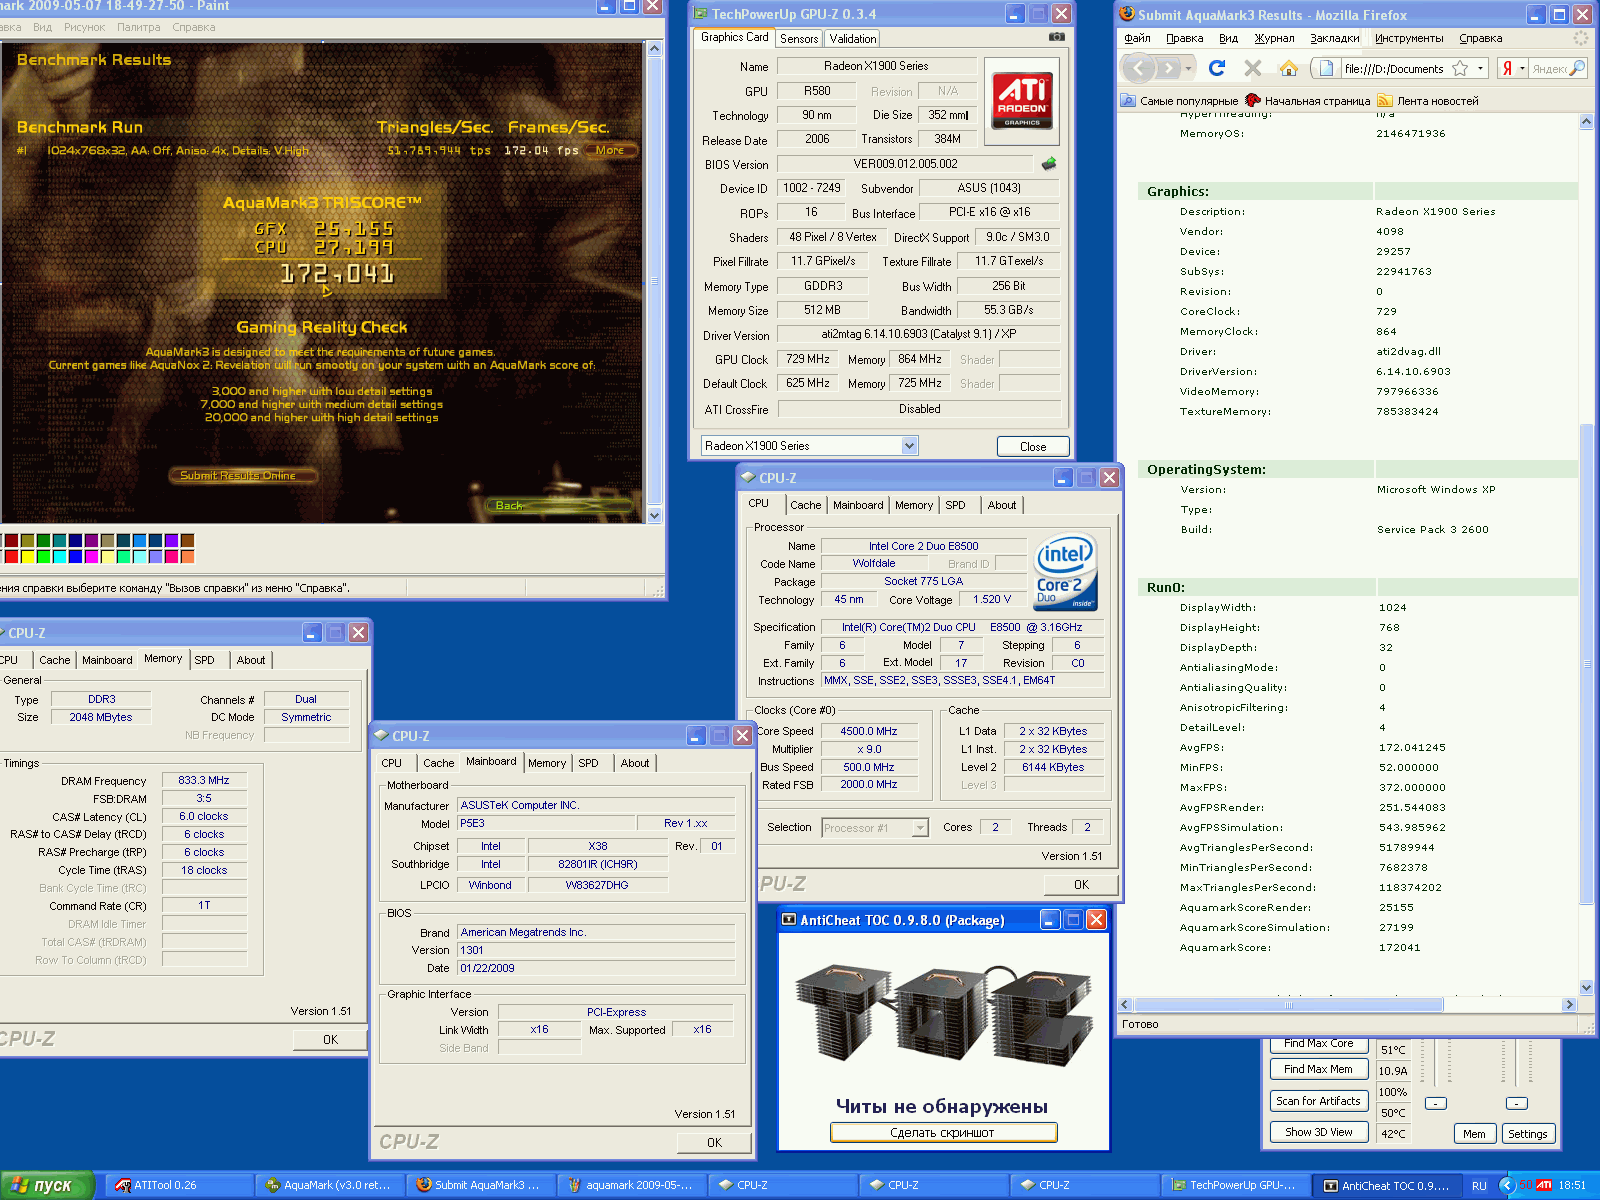Image resolution: width=1600 pixels, height=1200 pixels.
Task: Click Show 3D View in ATITool
Action: pos(1318,1132)
